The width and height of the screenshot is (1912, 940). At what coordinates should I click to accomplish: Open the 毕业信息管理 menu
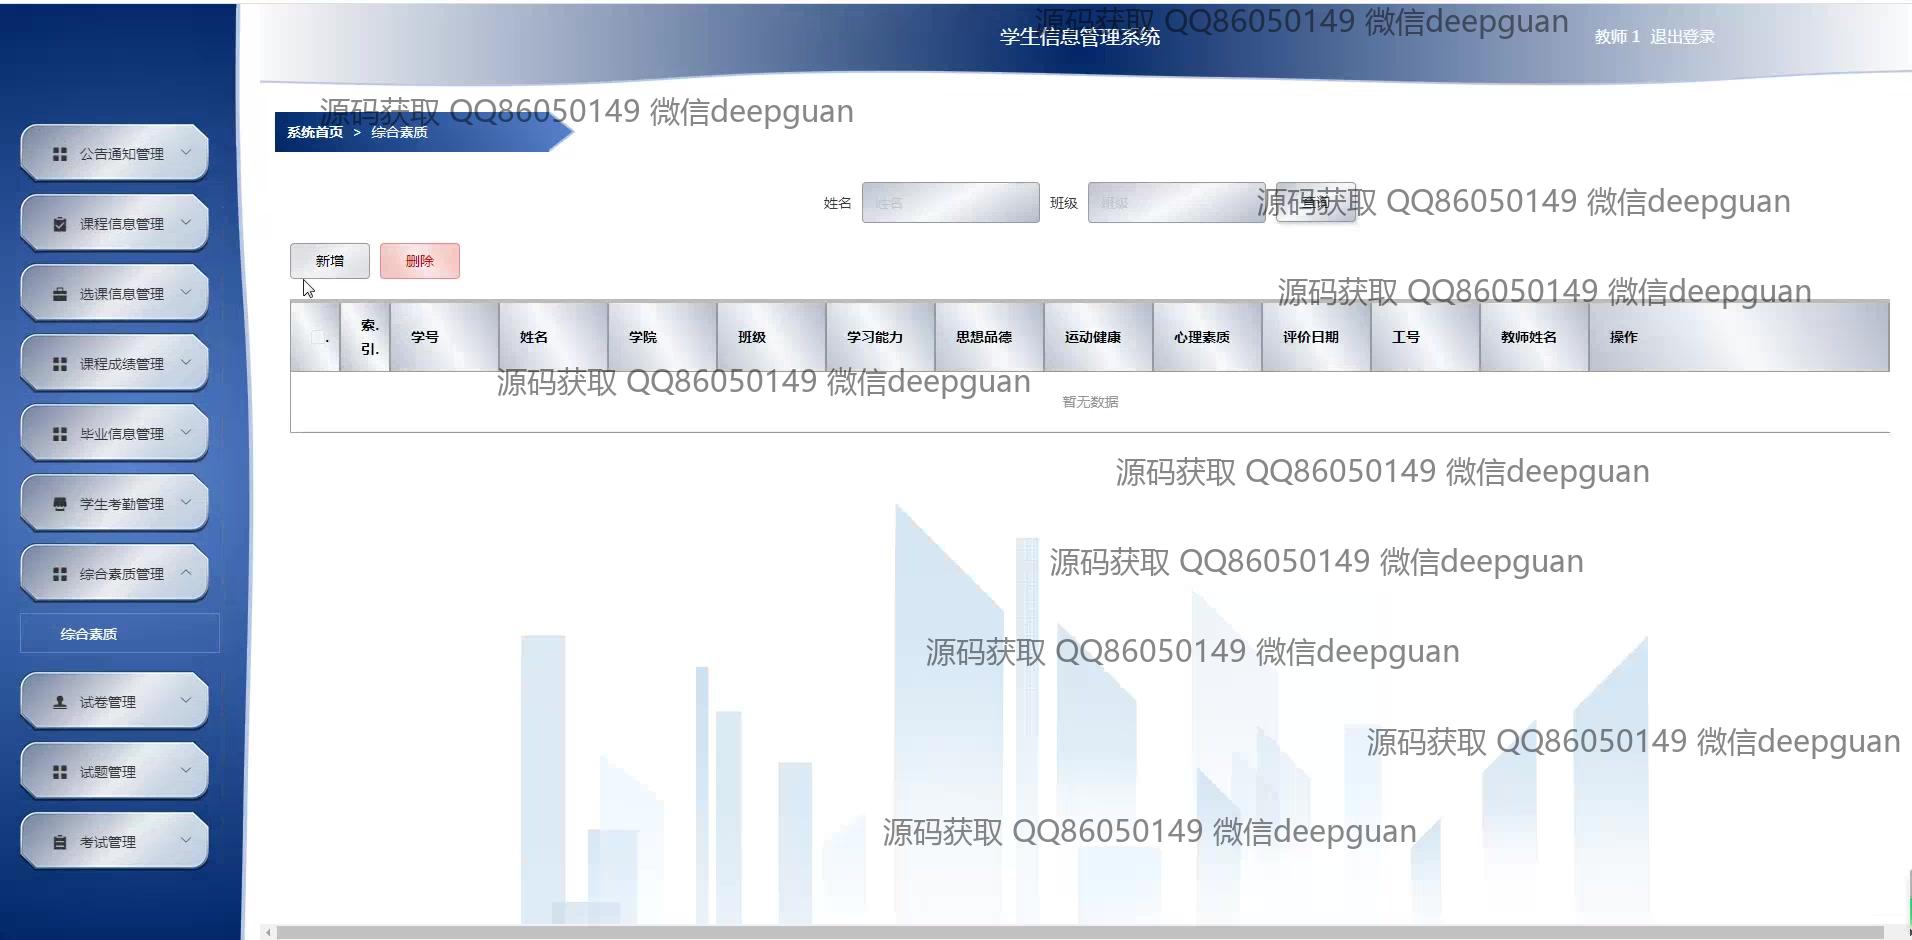pos(115,433)
